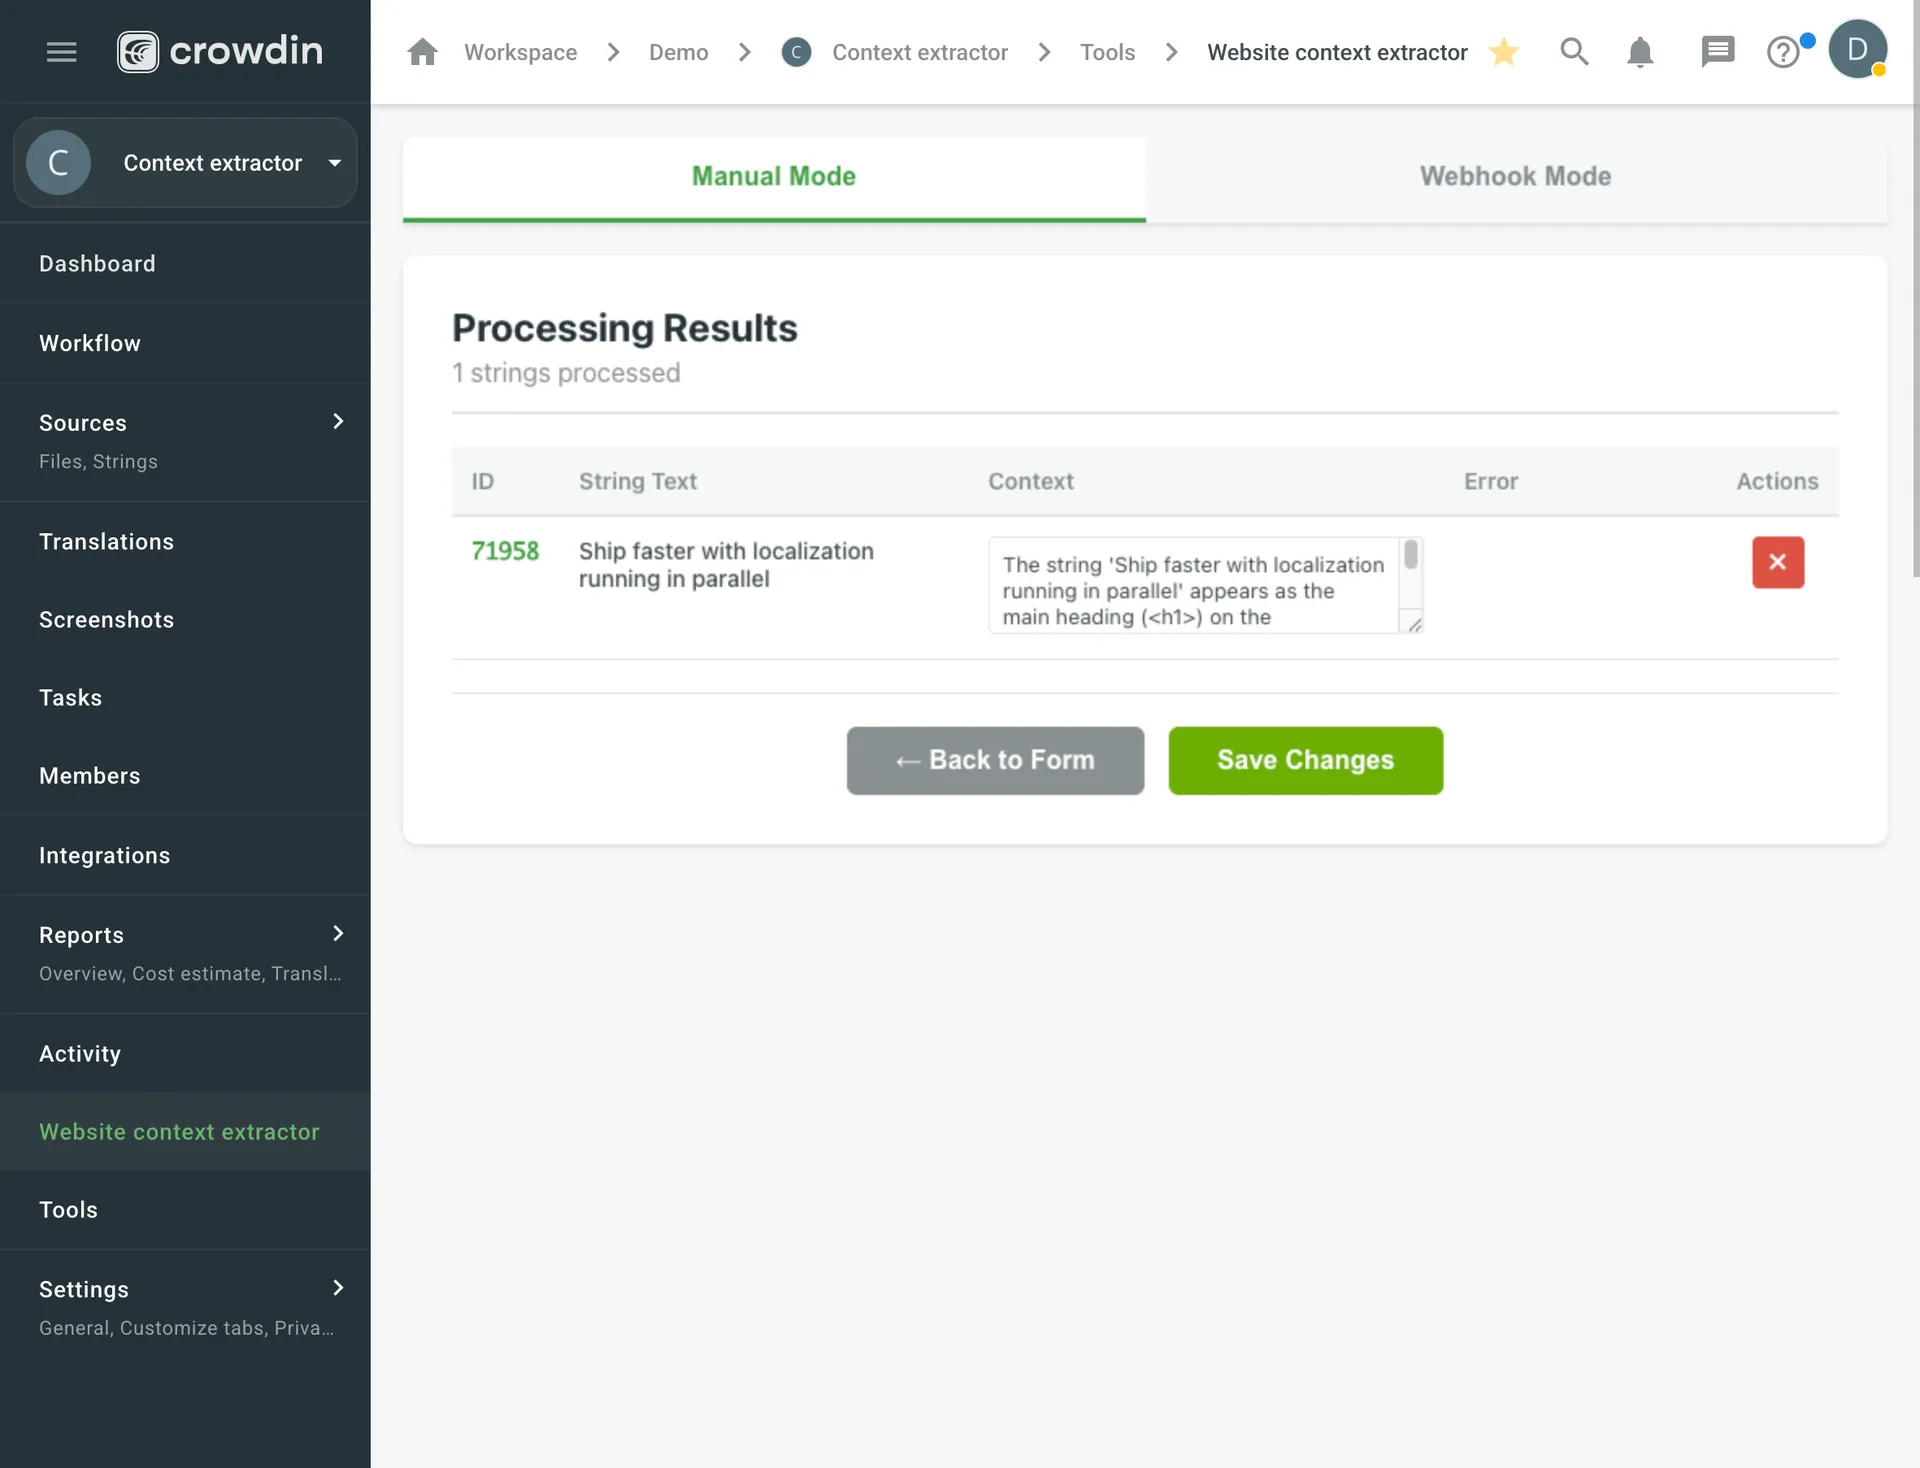
Task: Star the Website context extractor page
Action: point(1504,52)
